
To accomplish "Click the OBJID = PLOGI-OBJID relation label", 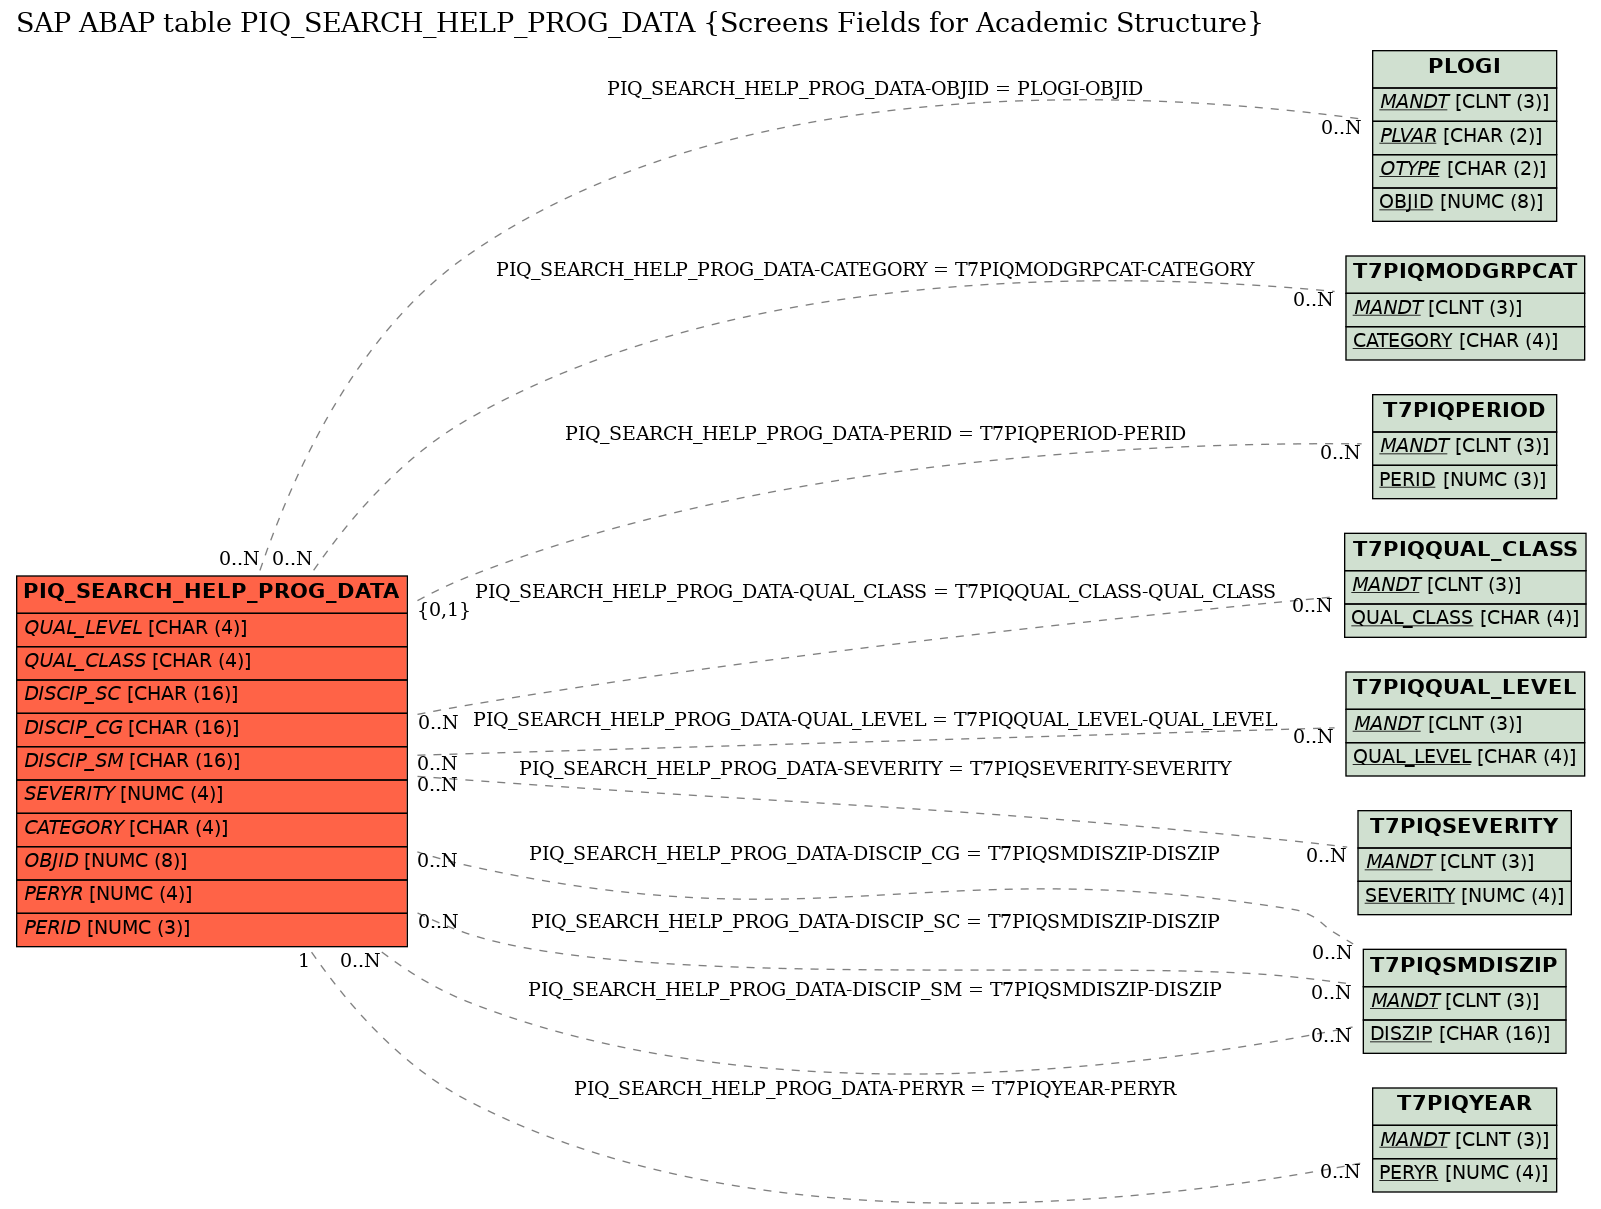I will 875,89.
